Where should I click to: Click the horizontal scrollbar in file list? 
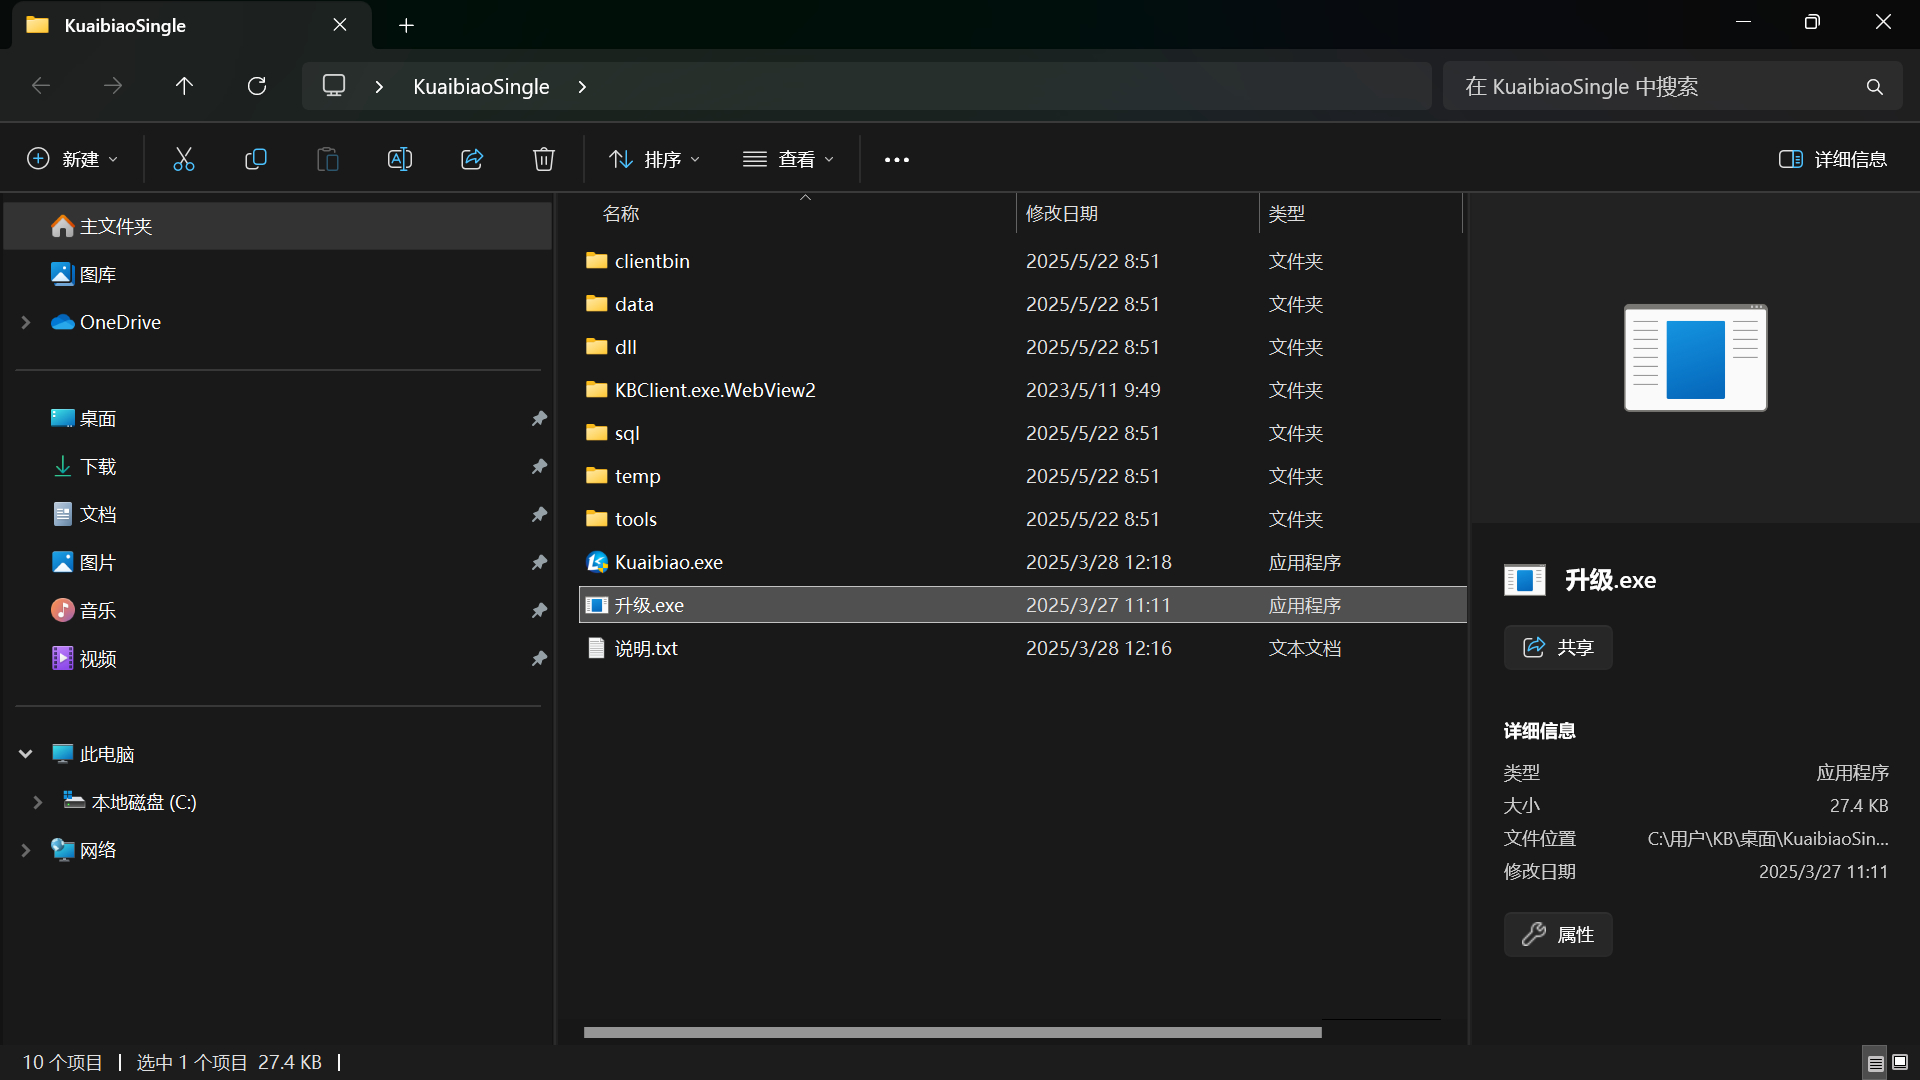(952, 1032)
